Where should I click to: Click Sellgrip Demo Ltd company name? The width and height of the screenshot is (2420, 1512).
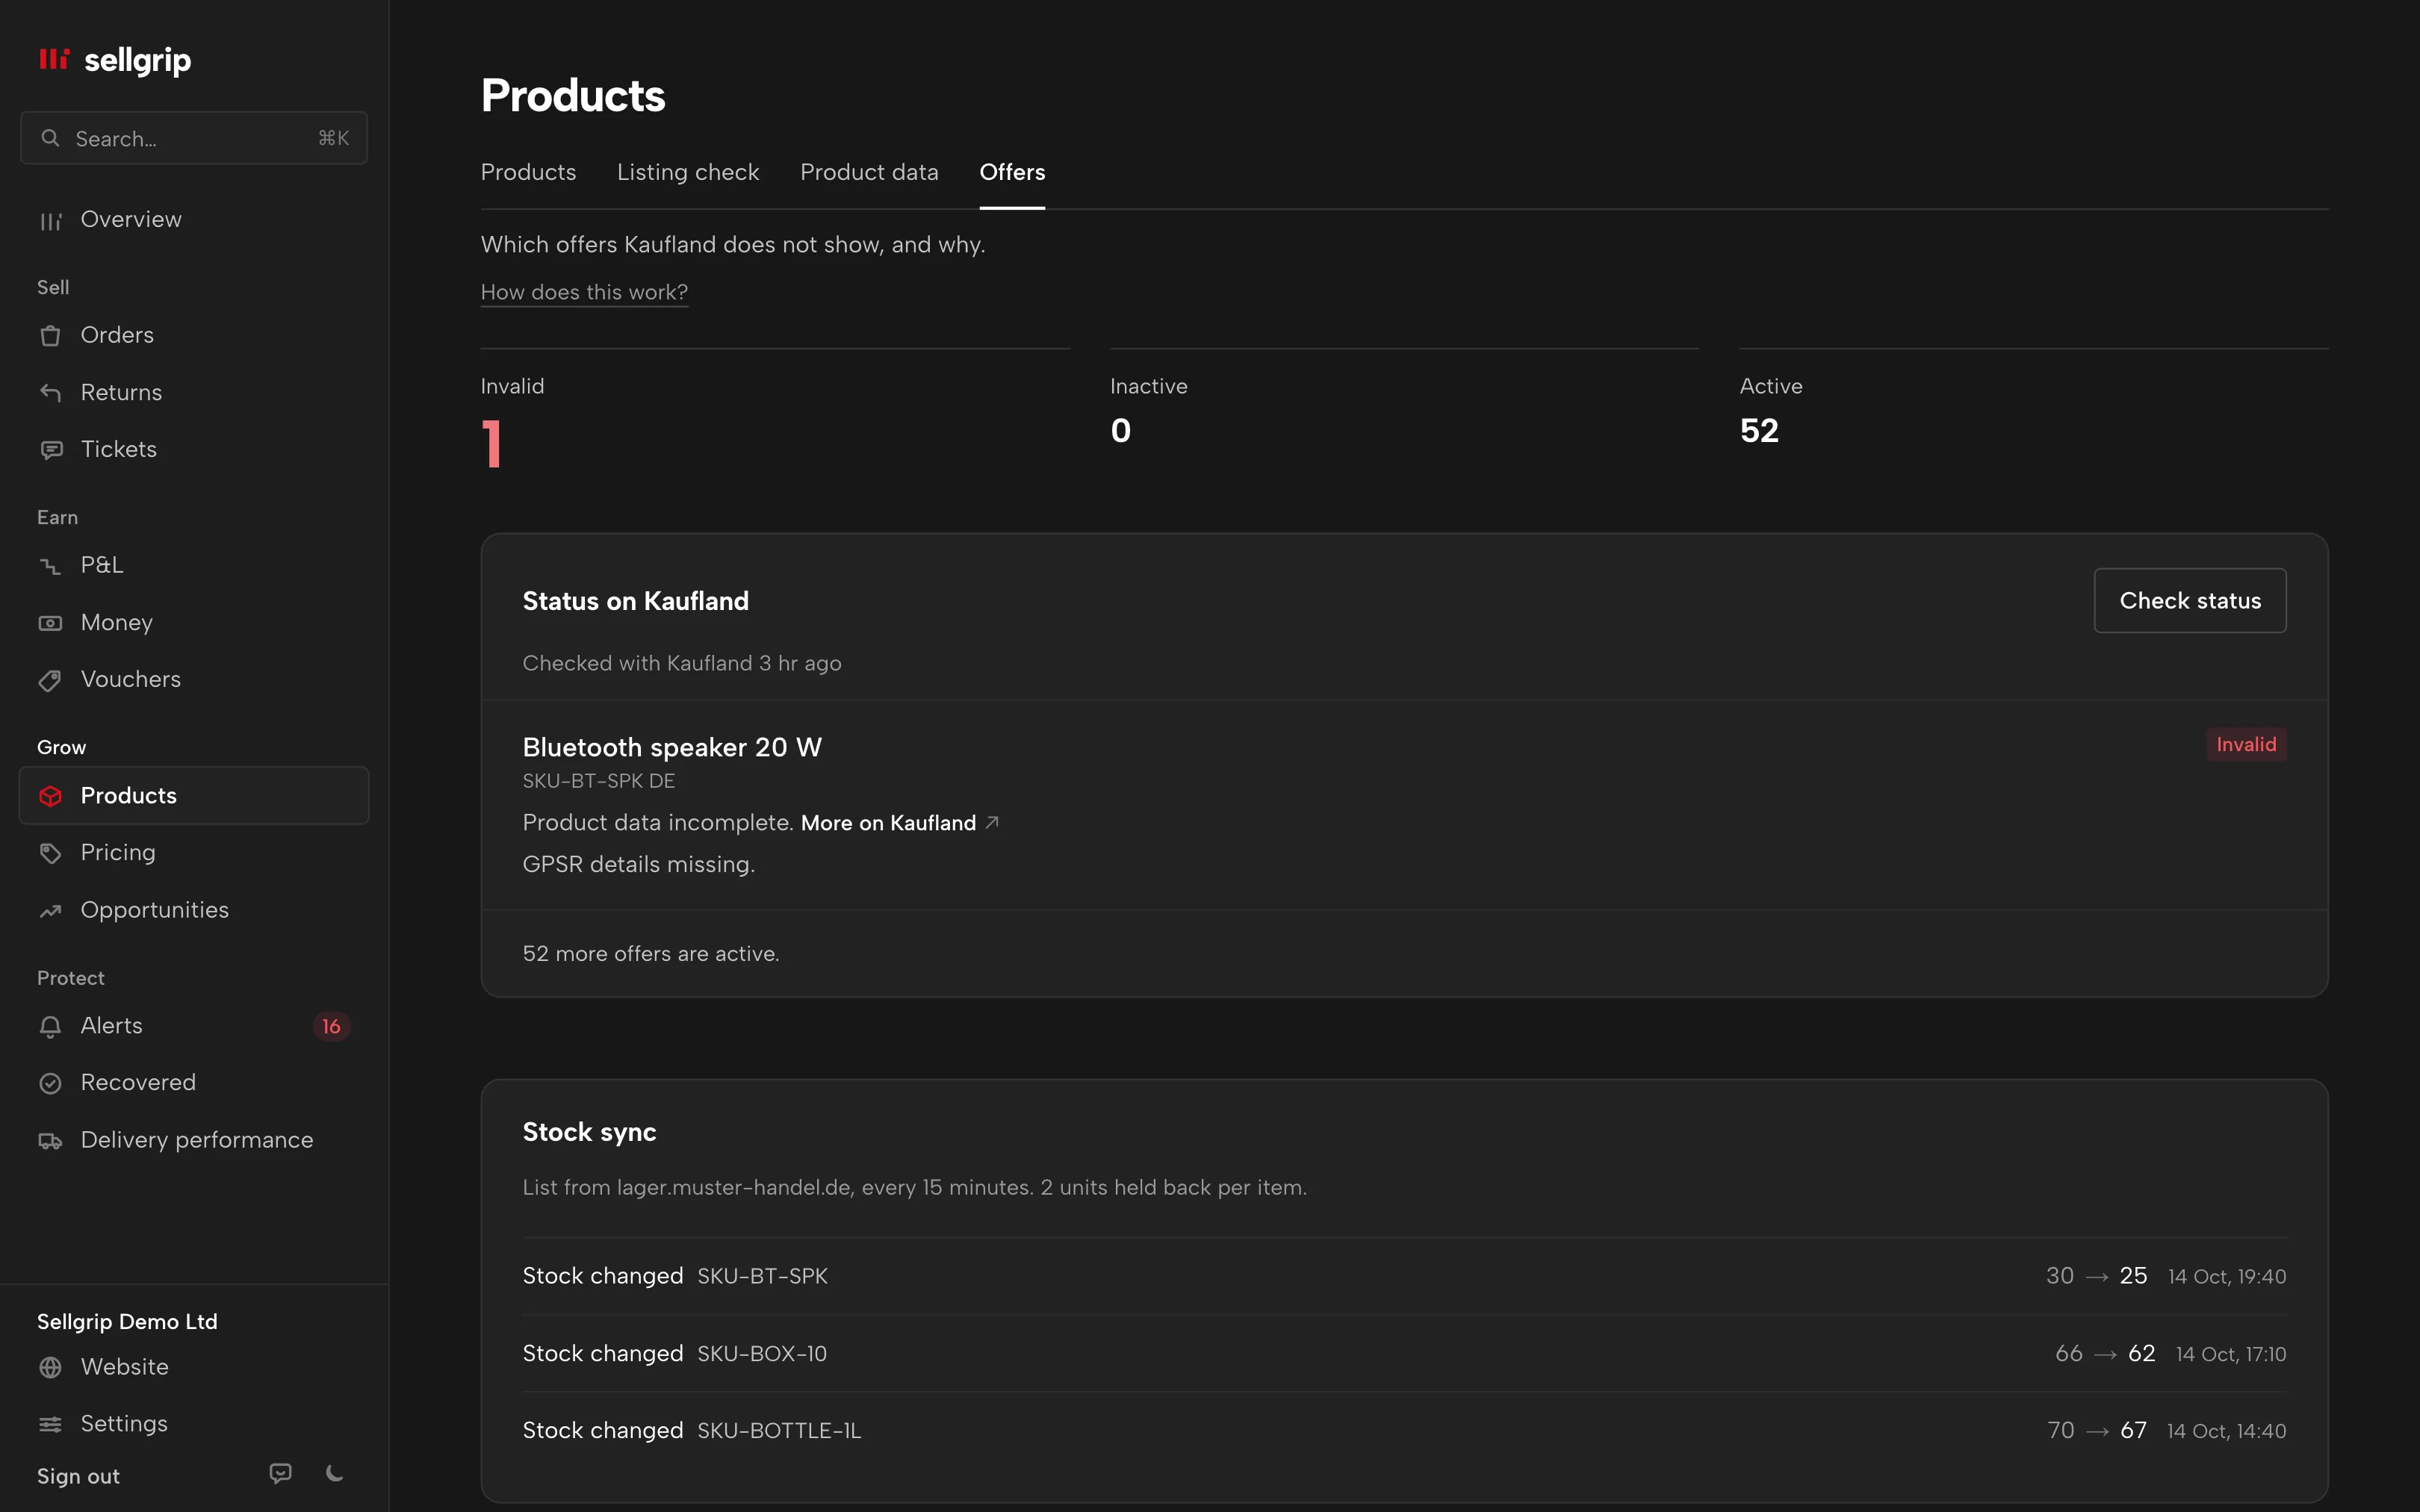127,1321
